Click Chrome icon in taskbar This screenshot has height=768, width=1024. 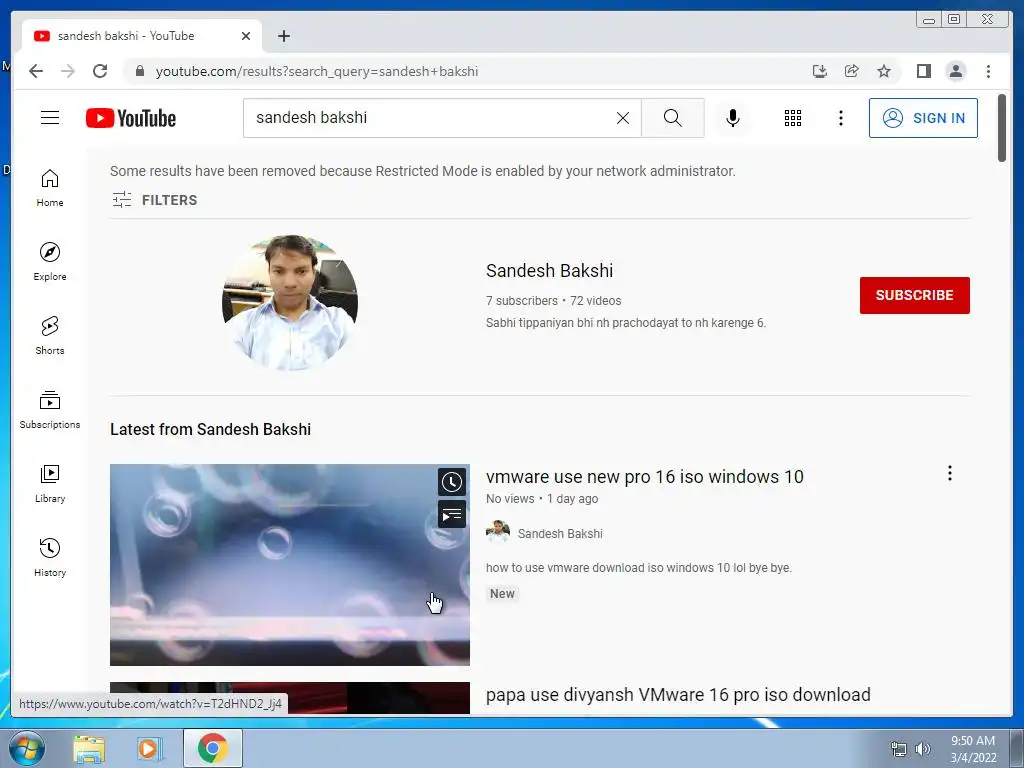212,748
